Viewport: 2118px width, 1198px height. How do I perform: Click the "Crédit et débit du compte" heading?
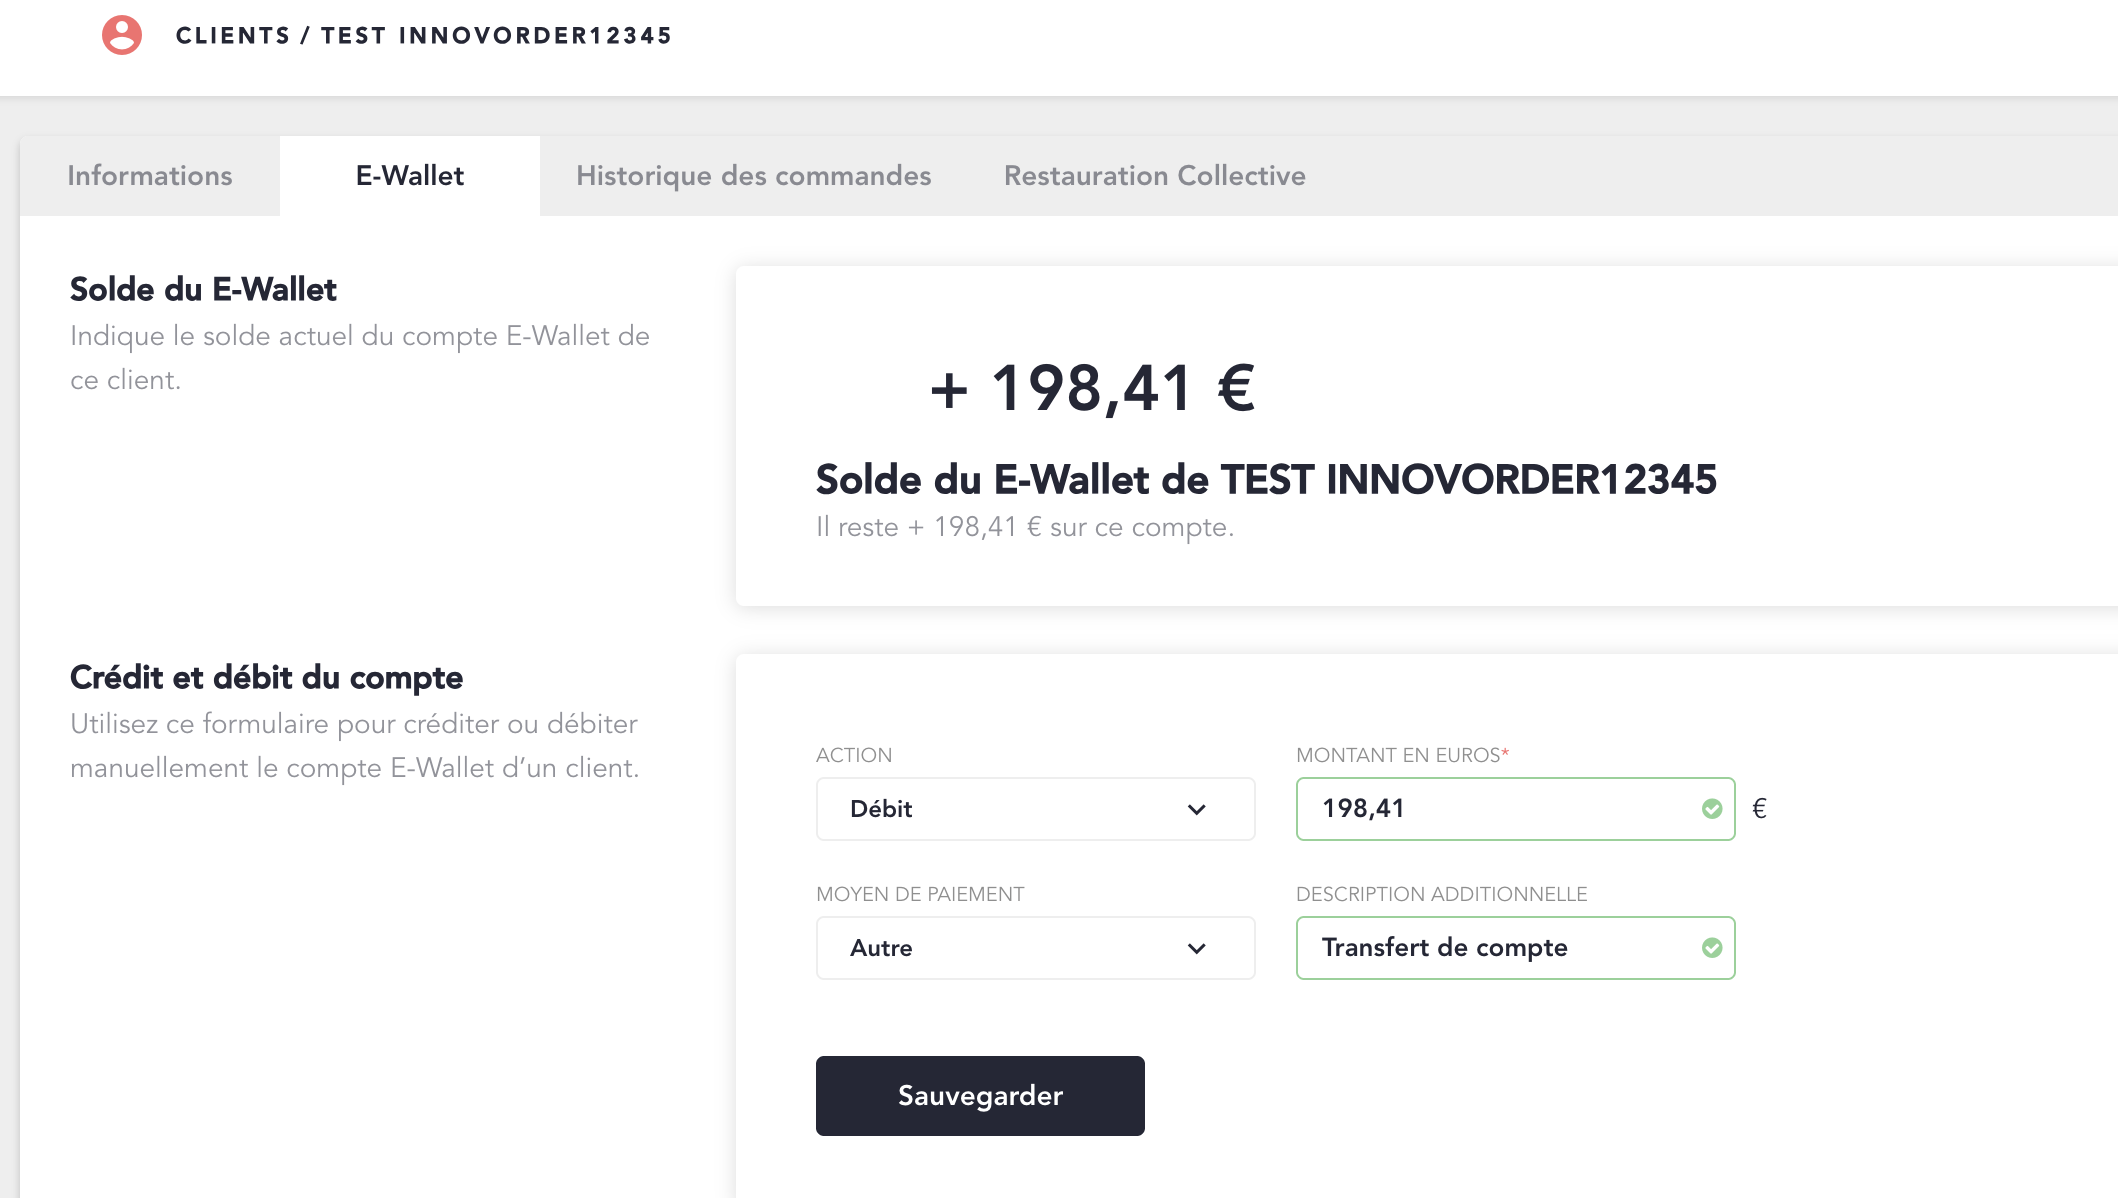266,678
